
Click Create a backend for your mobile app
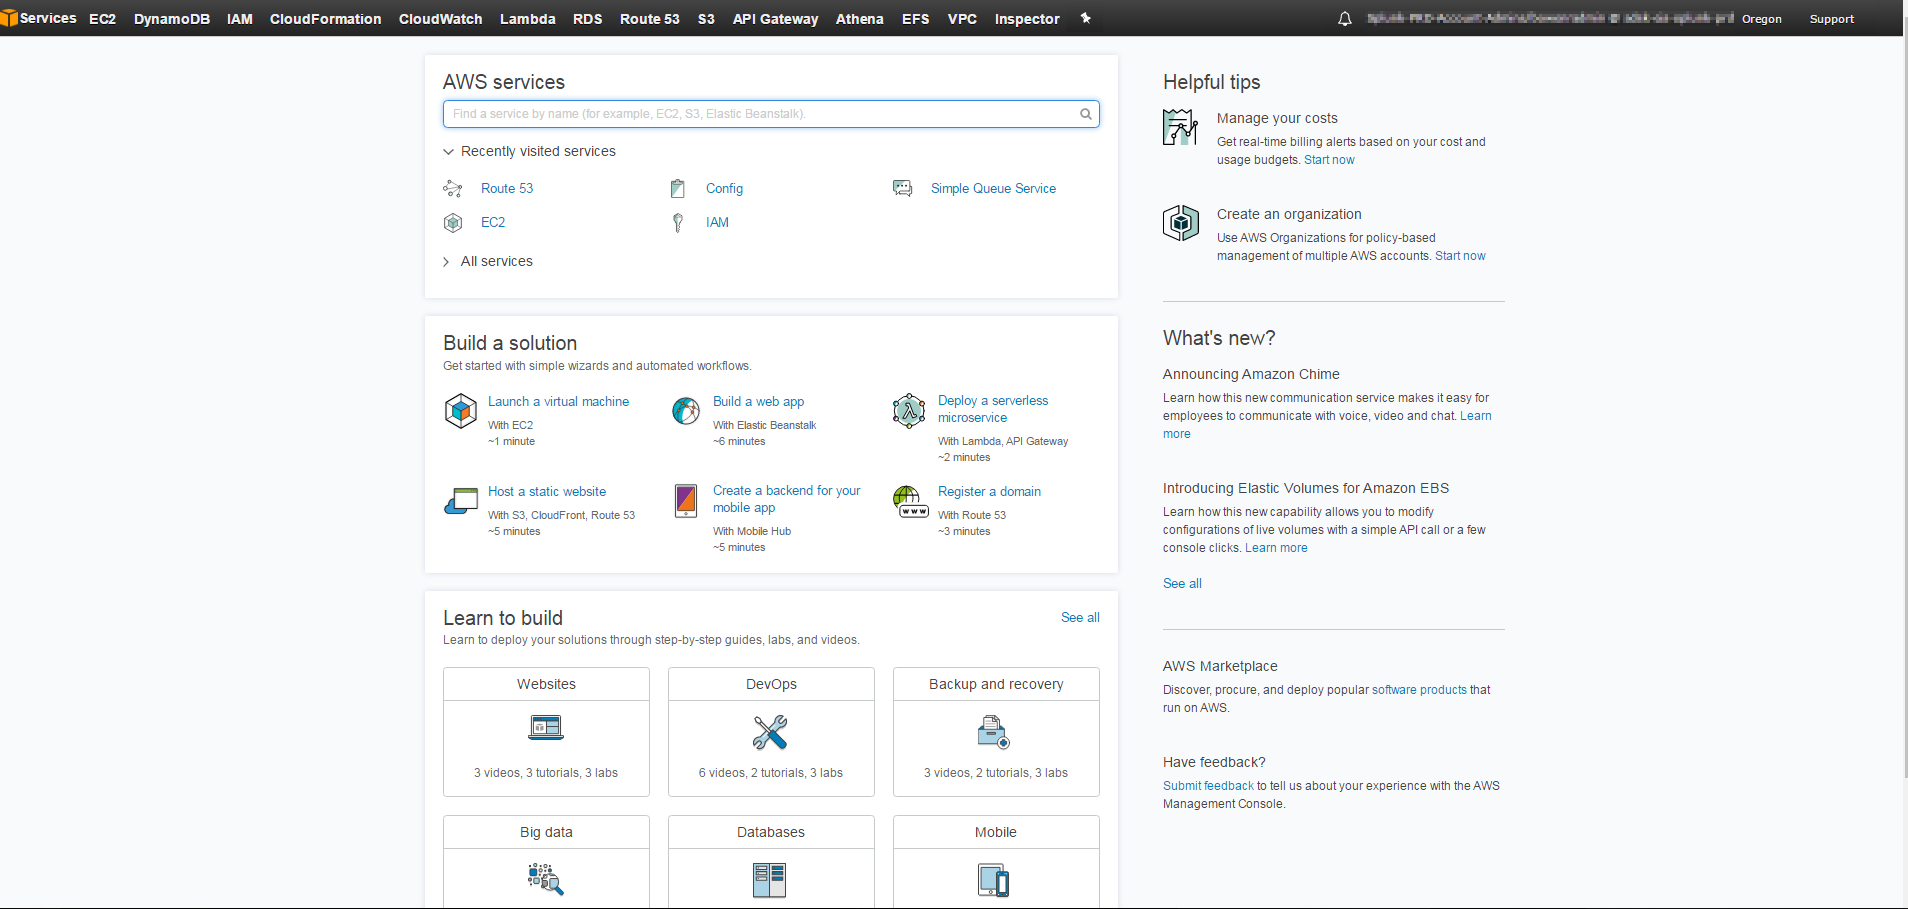(786, 499)
